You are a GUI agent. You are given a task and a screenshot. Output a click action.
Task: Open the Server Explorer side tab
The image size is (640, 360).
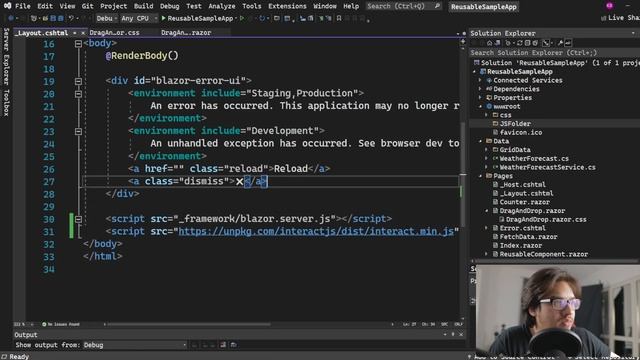coord(6,56)
